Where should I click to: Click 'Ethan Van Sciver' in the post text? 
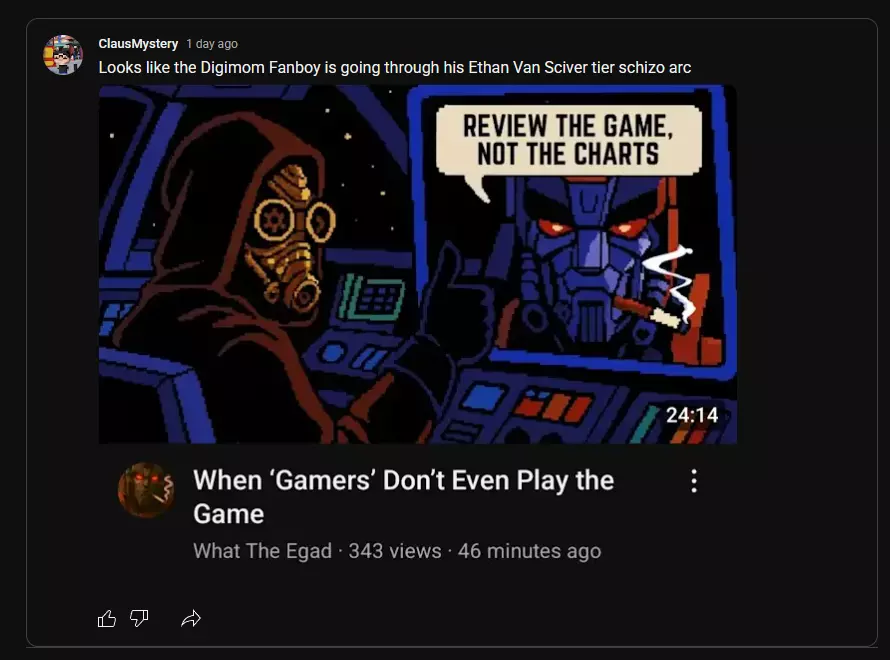(x=527, y=68)
